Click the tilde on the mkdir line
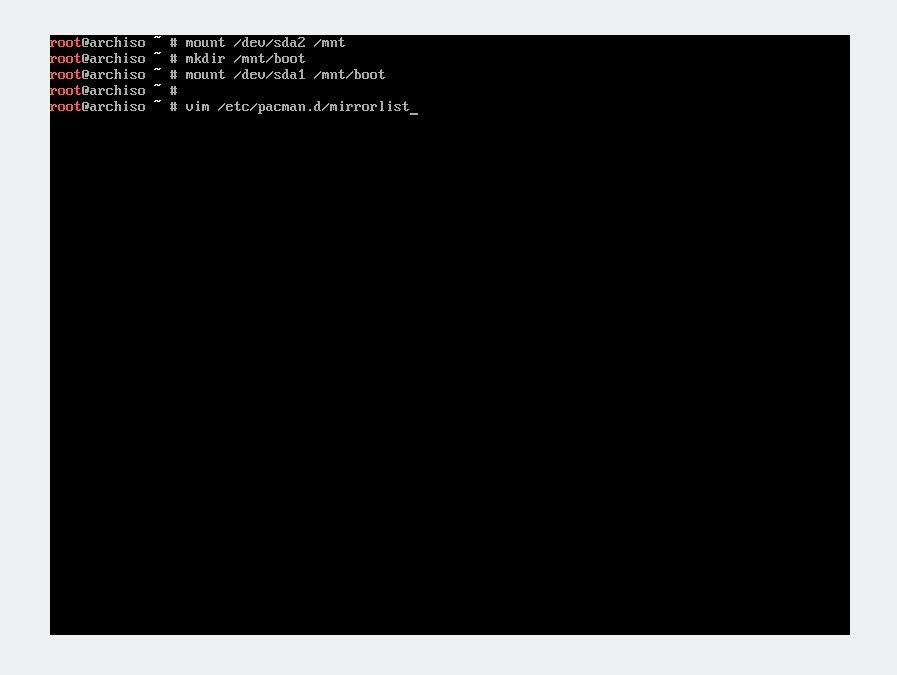 tap(157, 56)
